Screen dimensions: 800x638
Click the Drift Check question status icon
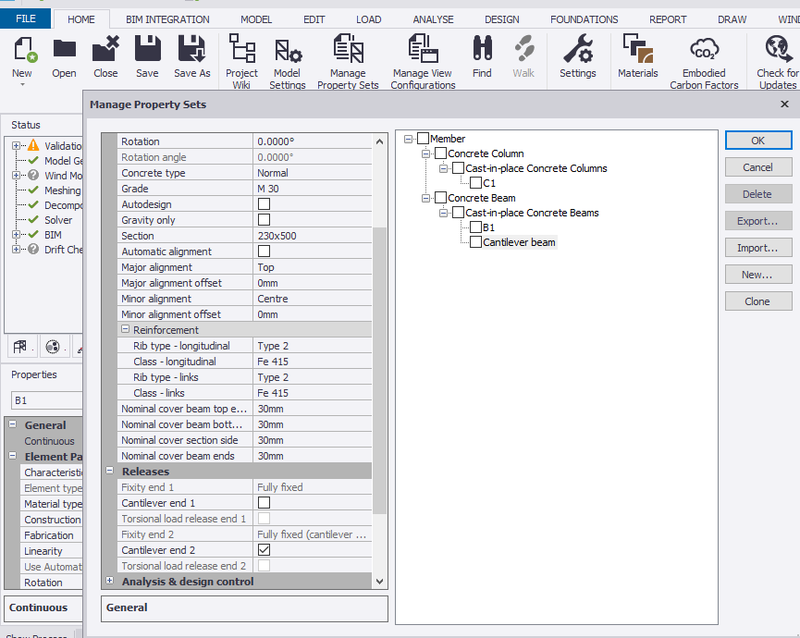[x=34, y=249]
